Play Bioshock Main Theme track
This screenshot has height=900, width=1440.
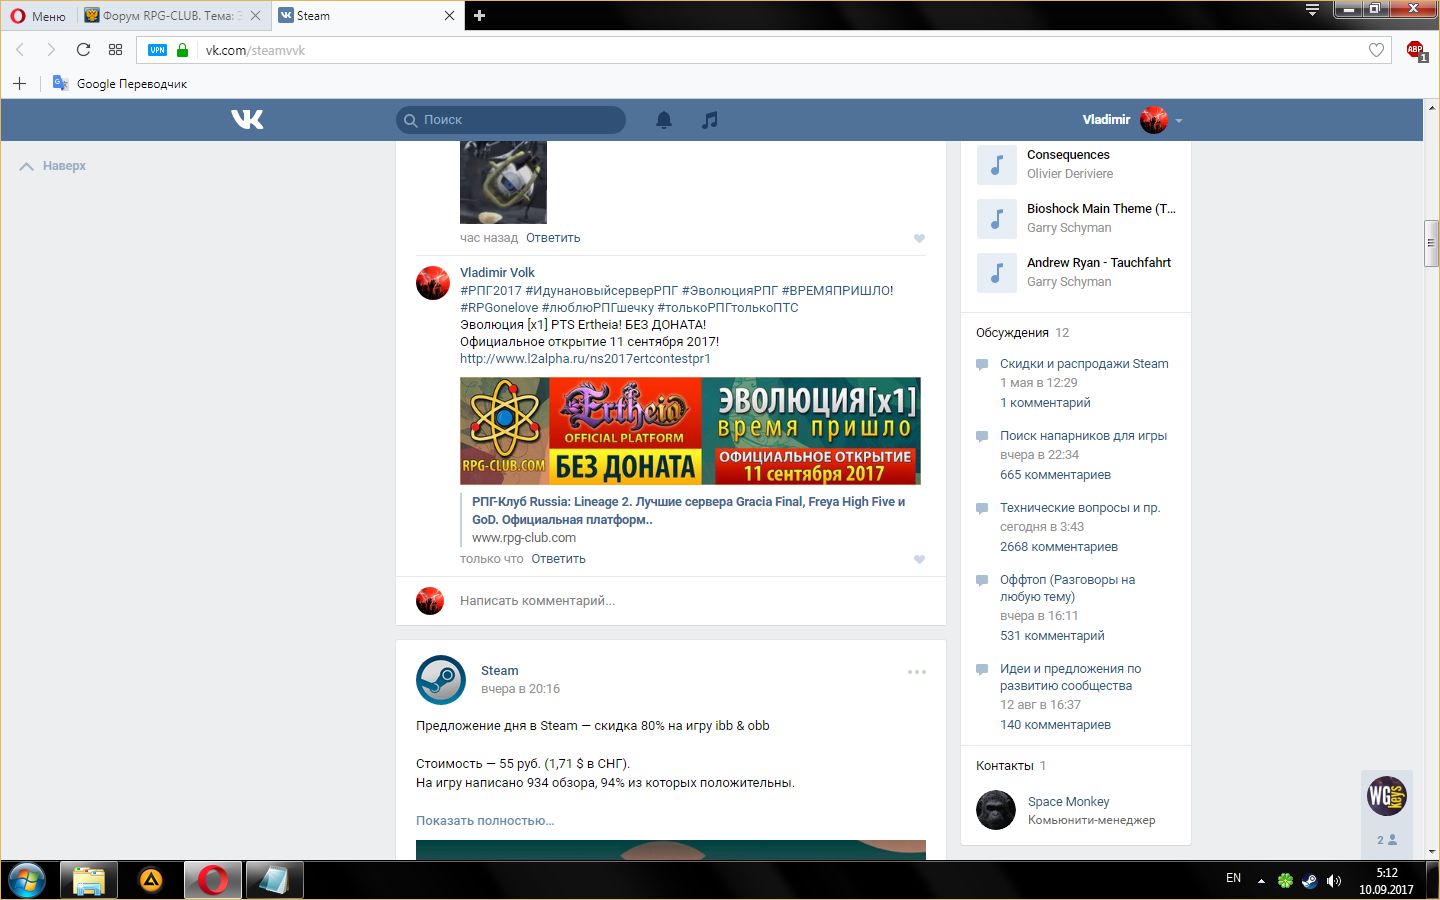click(x=997, y=219)
